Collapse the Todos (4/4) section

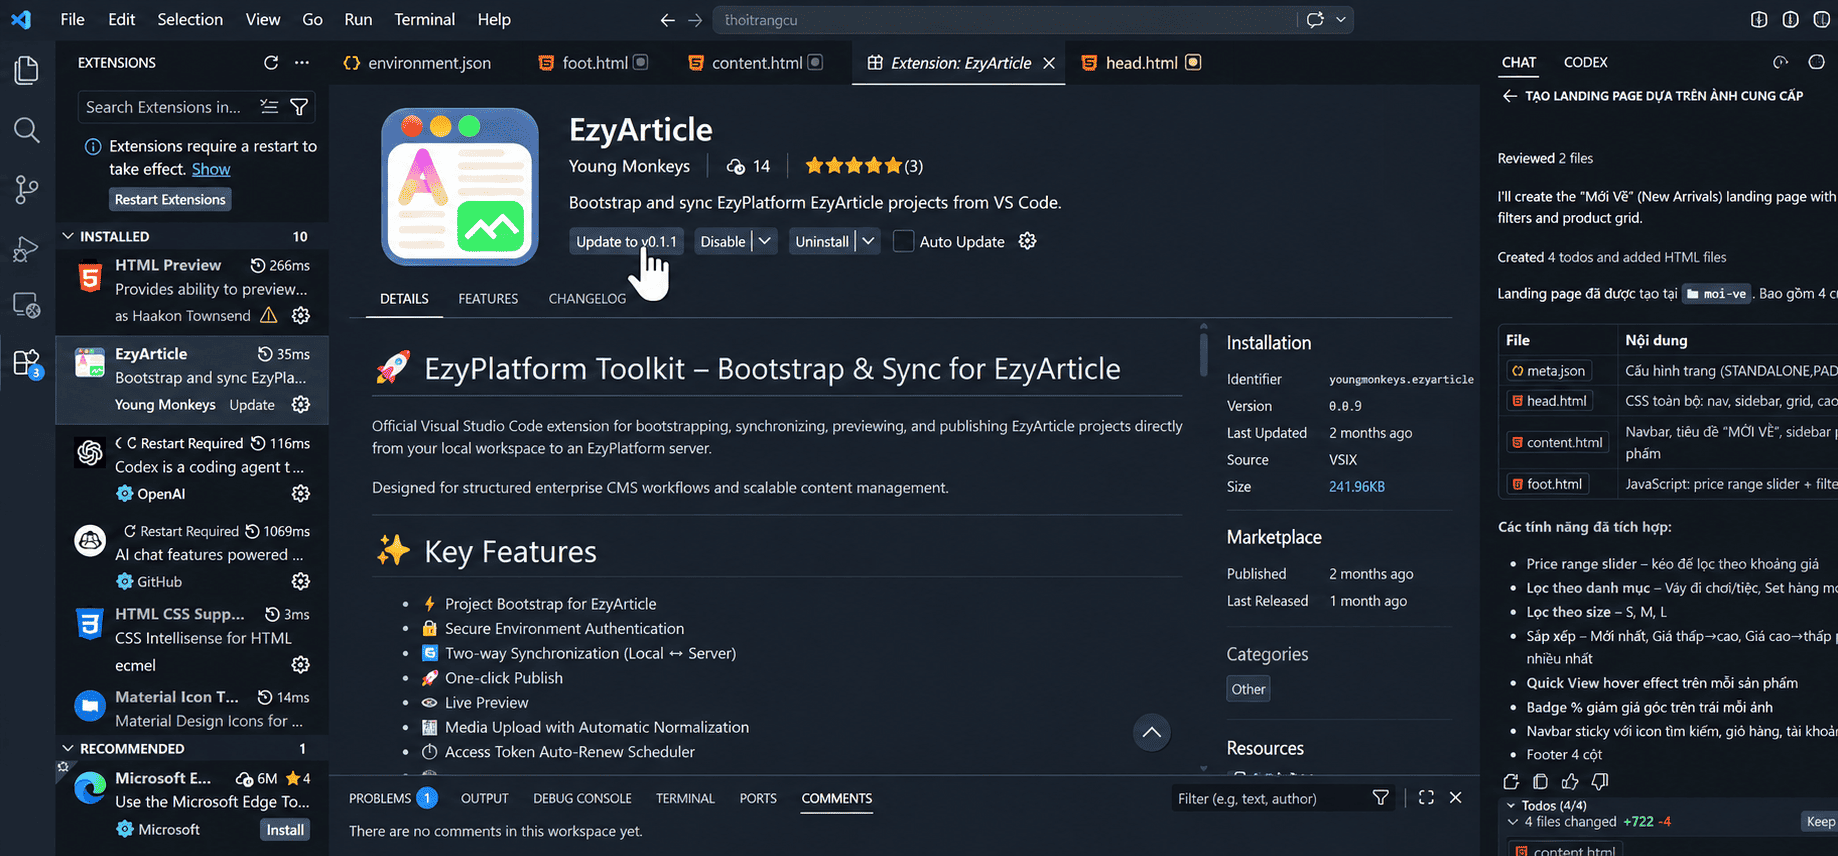(1511, 805)
